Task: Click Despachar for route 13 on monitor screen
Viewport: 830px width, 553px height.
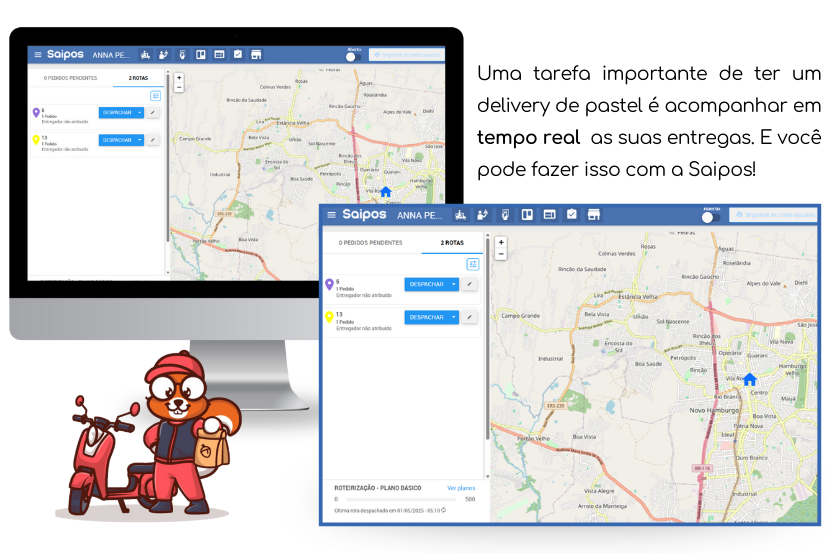Action: pyautogui.click(x=117, y=140)
